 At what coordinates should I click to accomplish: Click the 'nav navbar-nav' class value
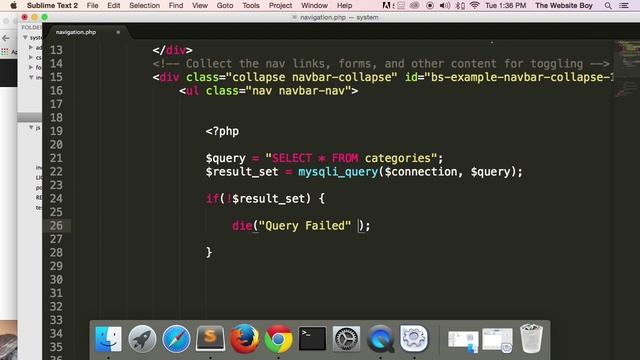tap(298, 91)
